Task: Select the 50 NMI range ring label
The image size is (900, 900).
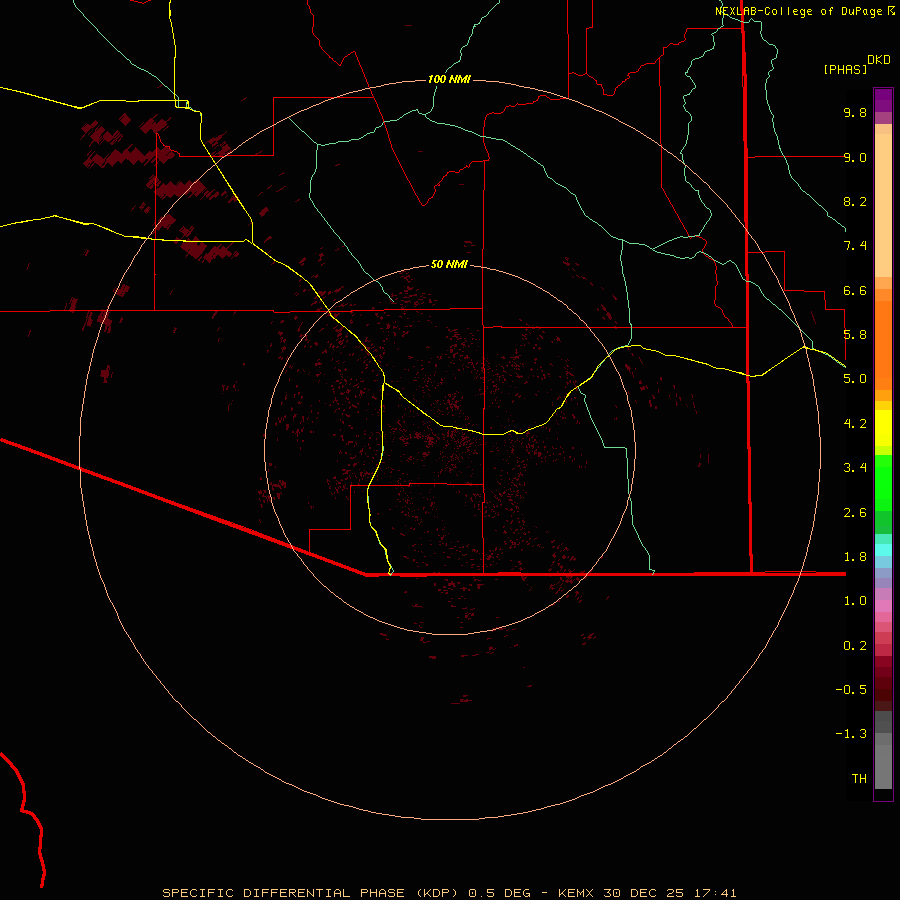Action: click(x=449, y=264)
